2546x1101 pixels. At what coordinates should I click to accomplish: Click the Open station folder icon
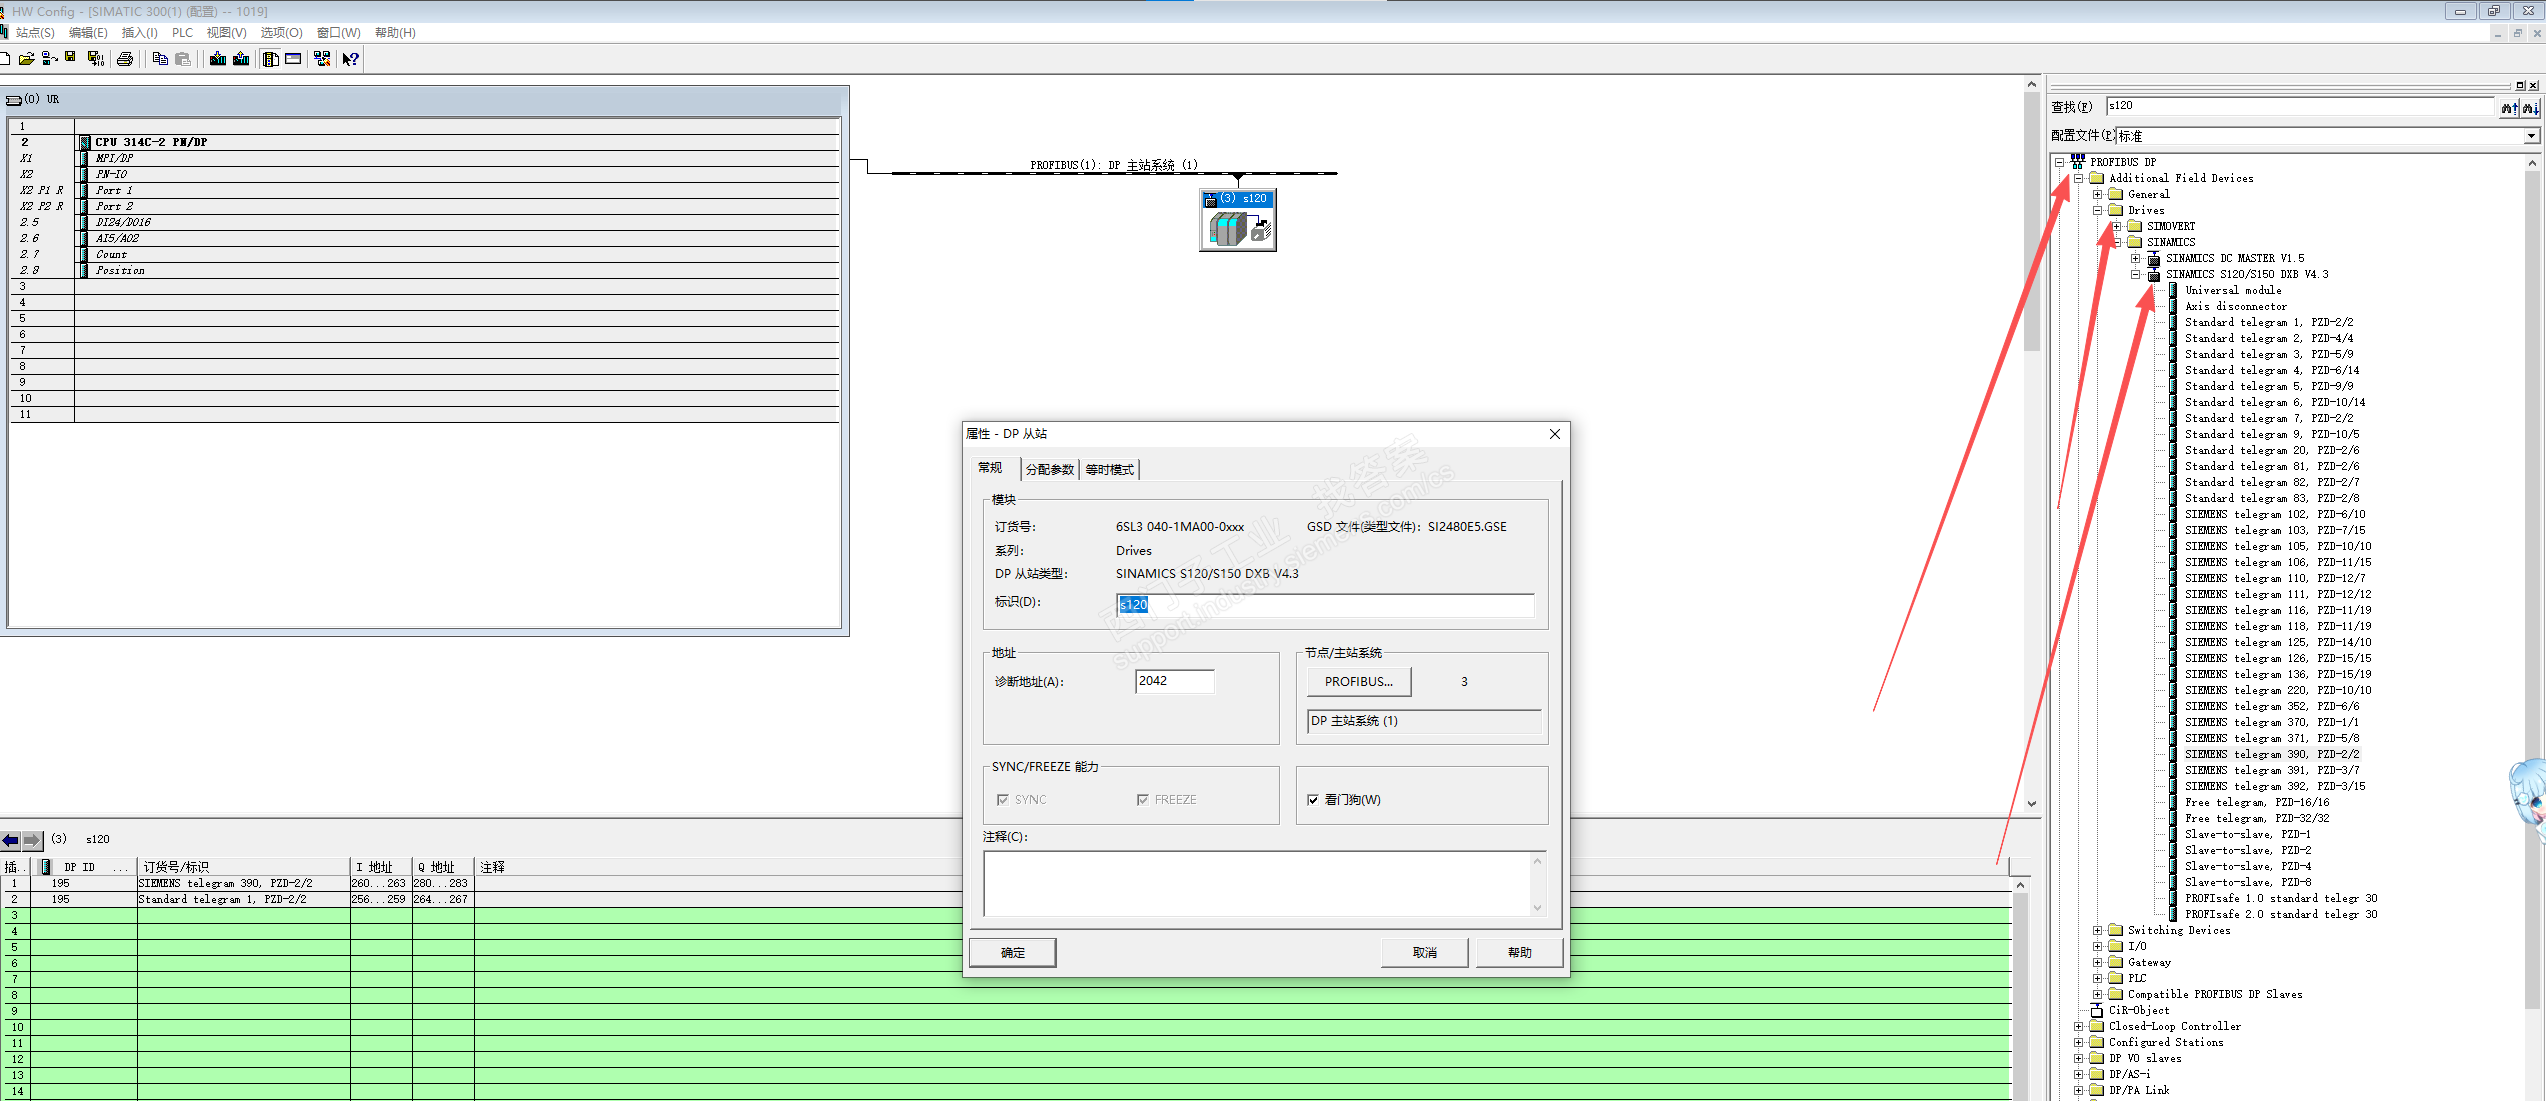click(x=26, y=59)
